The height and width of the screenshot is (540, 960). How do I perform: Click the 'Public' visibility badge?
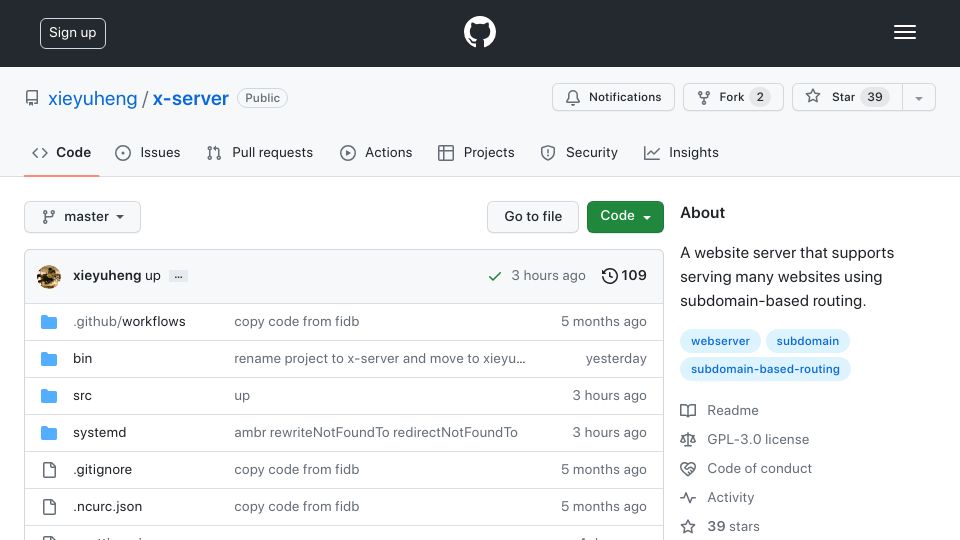tap(263, 98)
